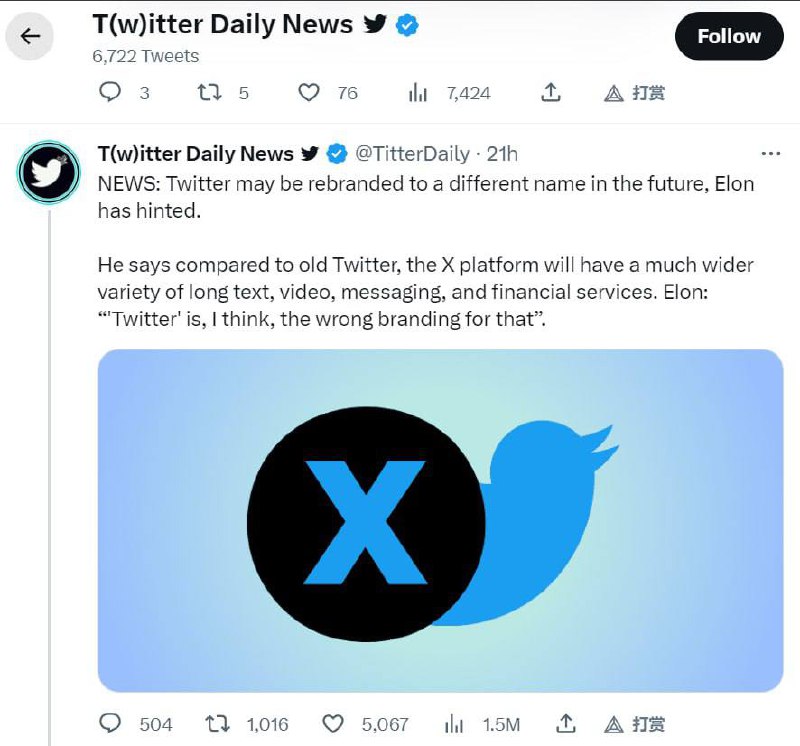Open the 21h timestamp link
800x746 pixels.
502,154
